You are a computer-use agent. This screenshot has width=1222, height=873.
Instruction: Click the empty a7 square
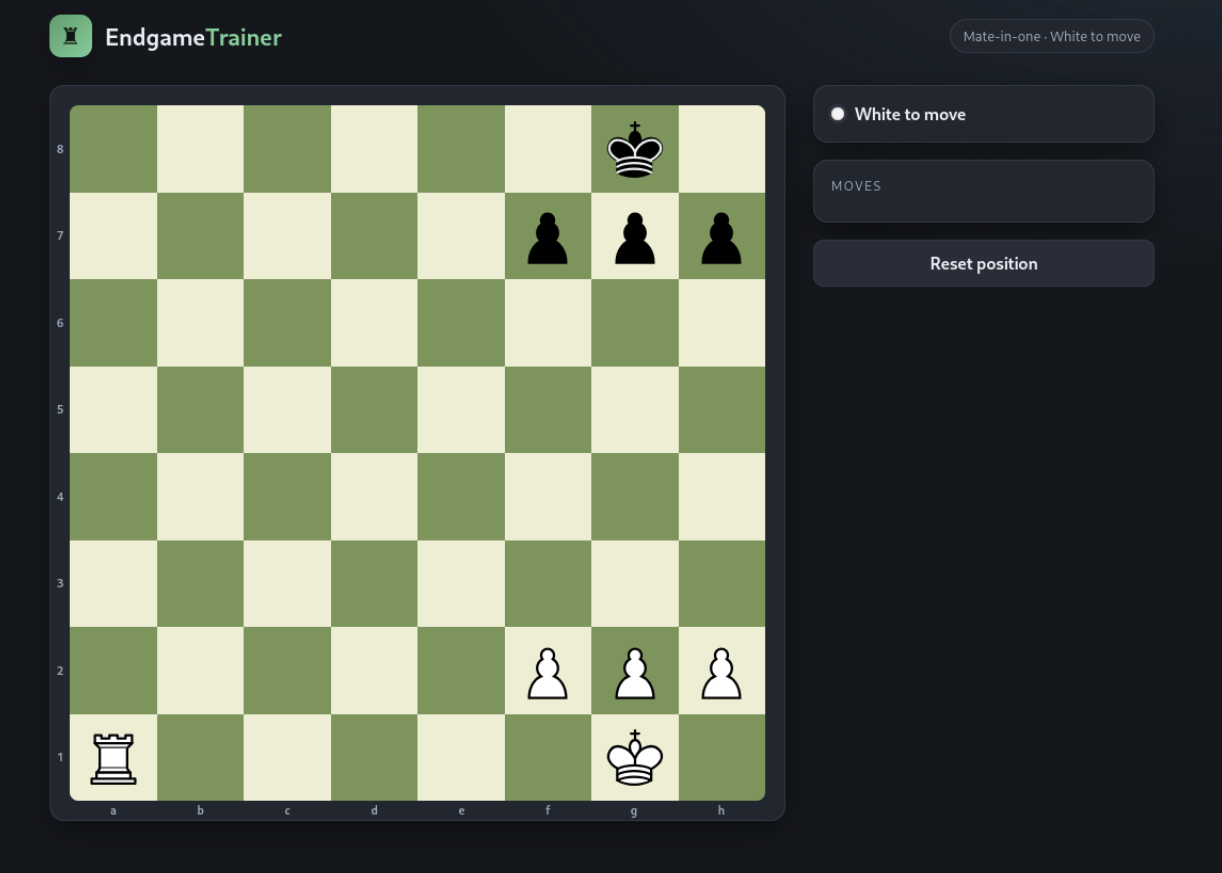point(113,236)
